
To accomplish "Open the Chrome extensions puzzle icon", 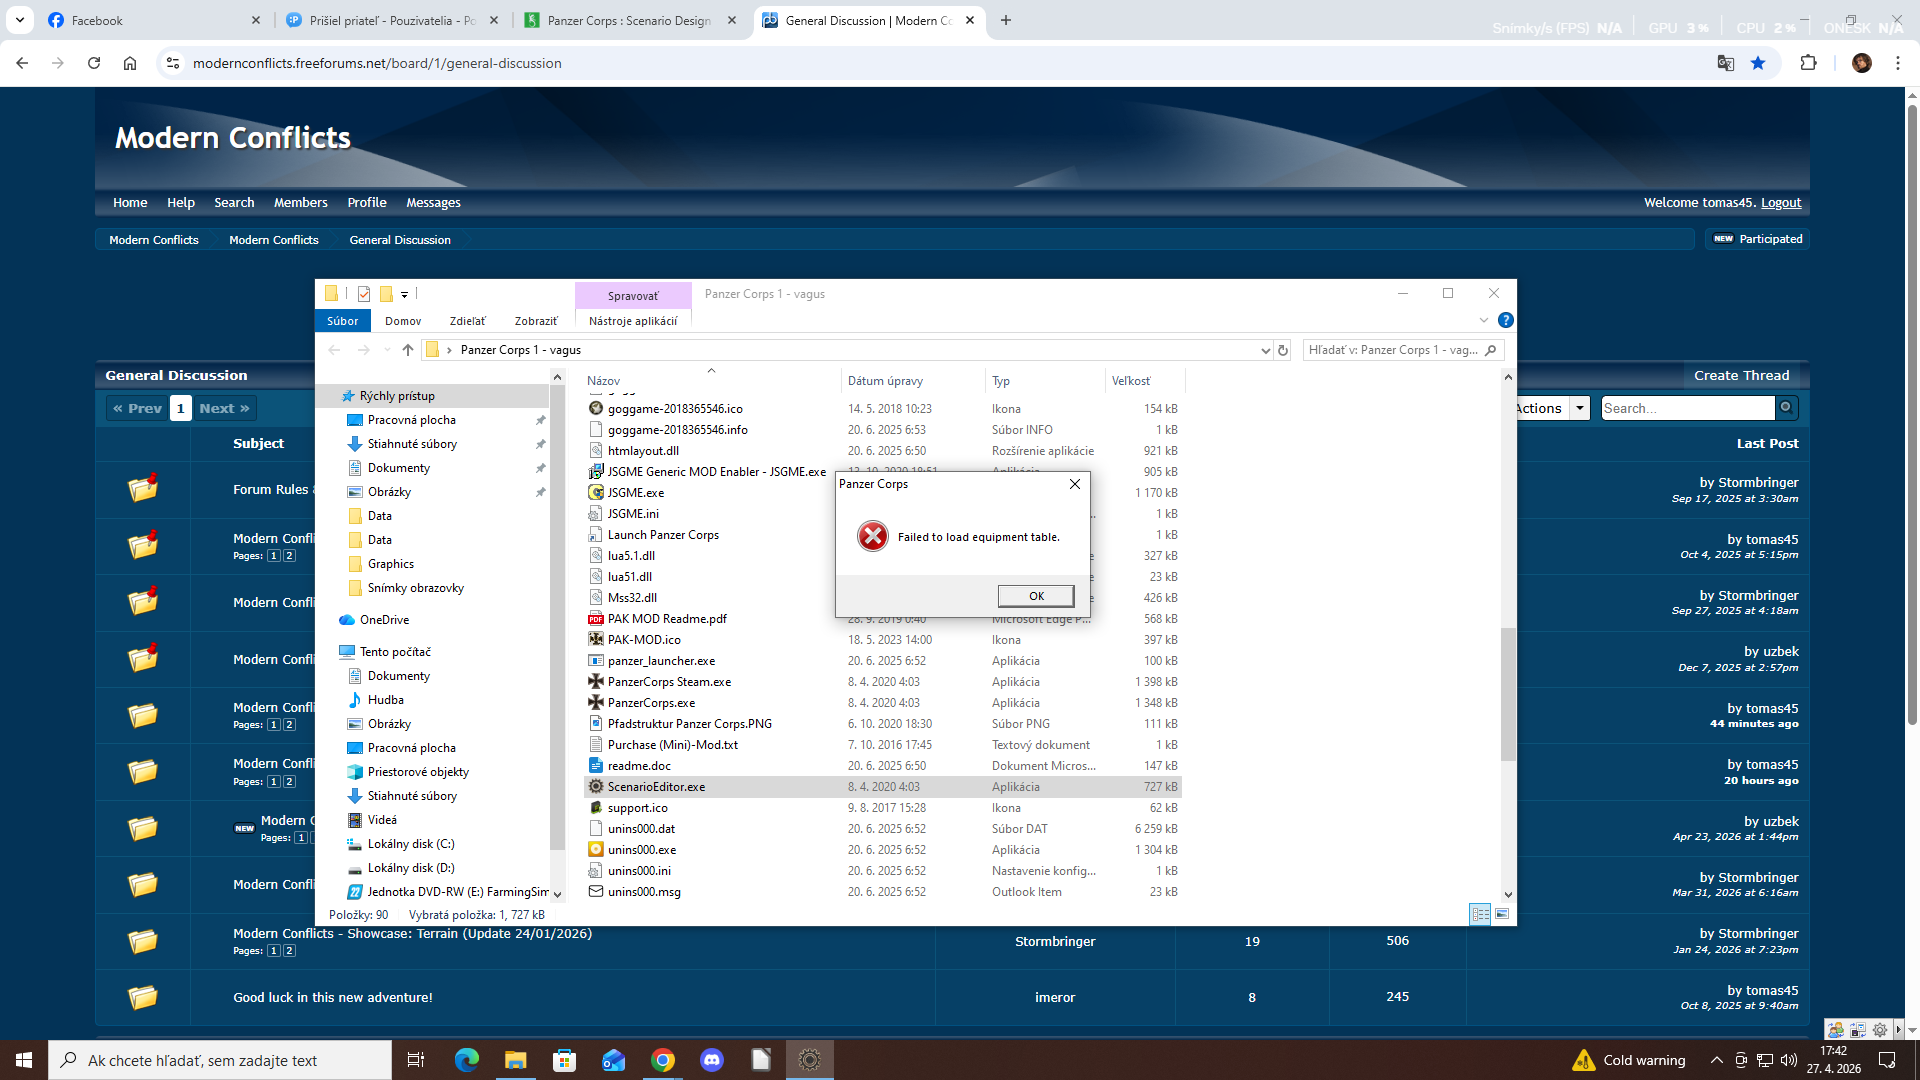I will coord(1808,63).
